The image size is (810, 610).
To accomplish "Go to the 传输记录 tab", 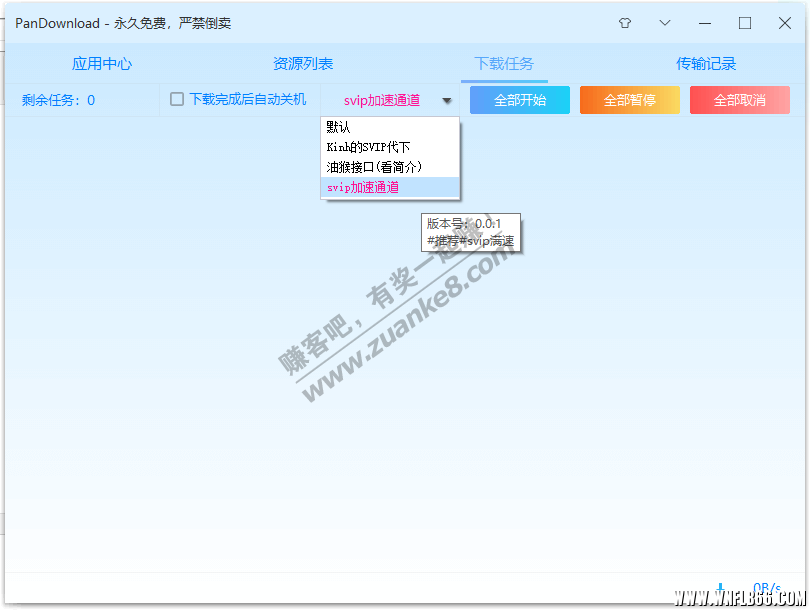I will [706, 64].
